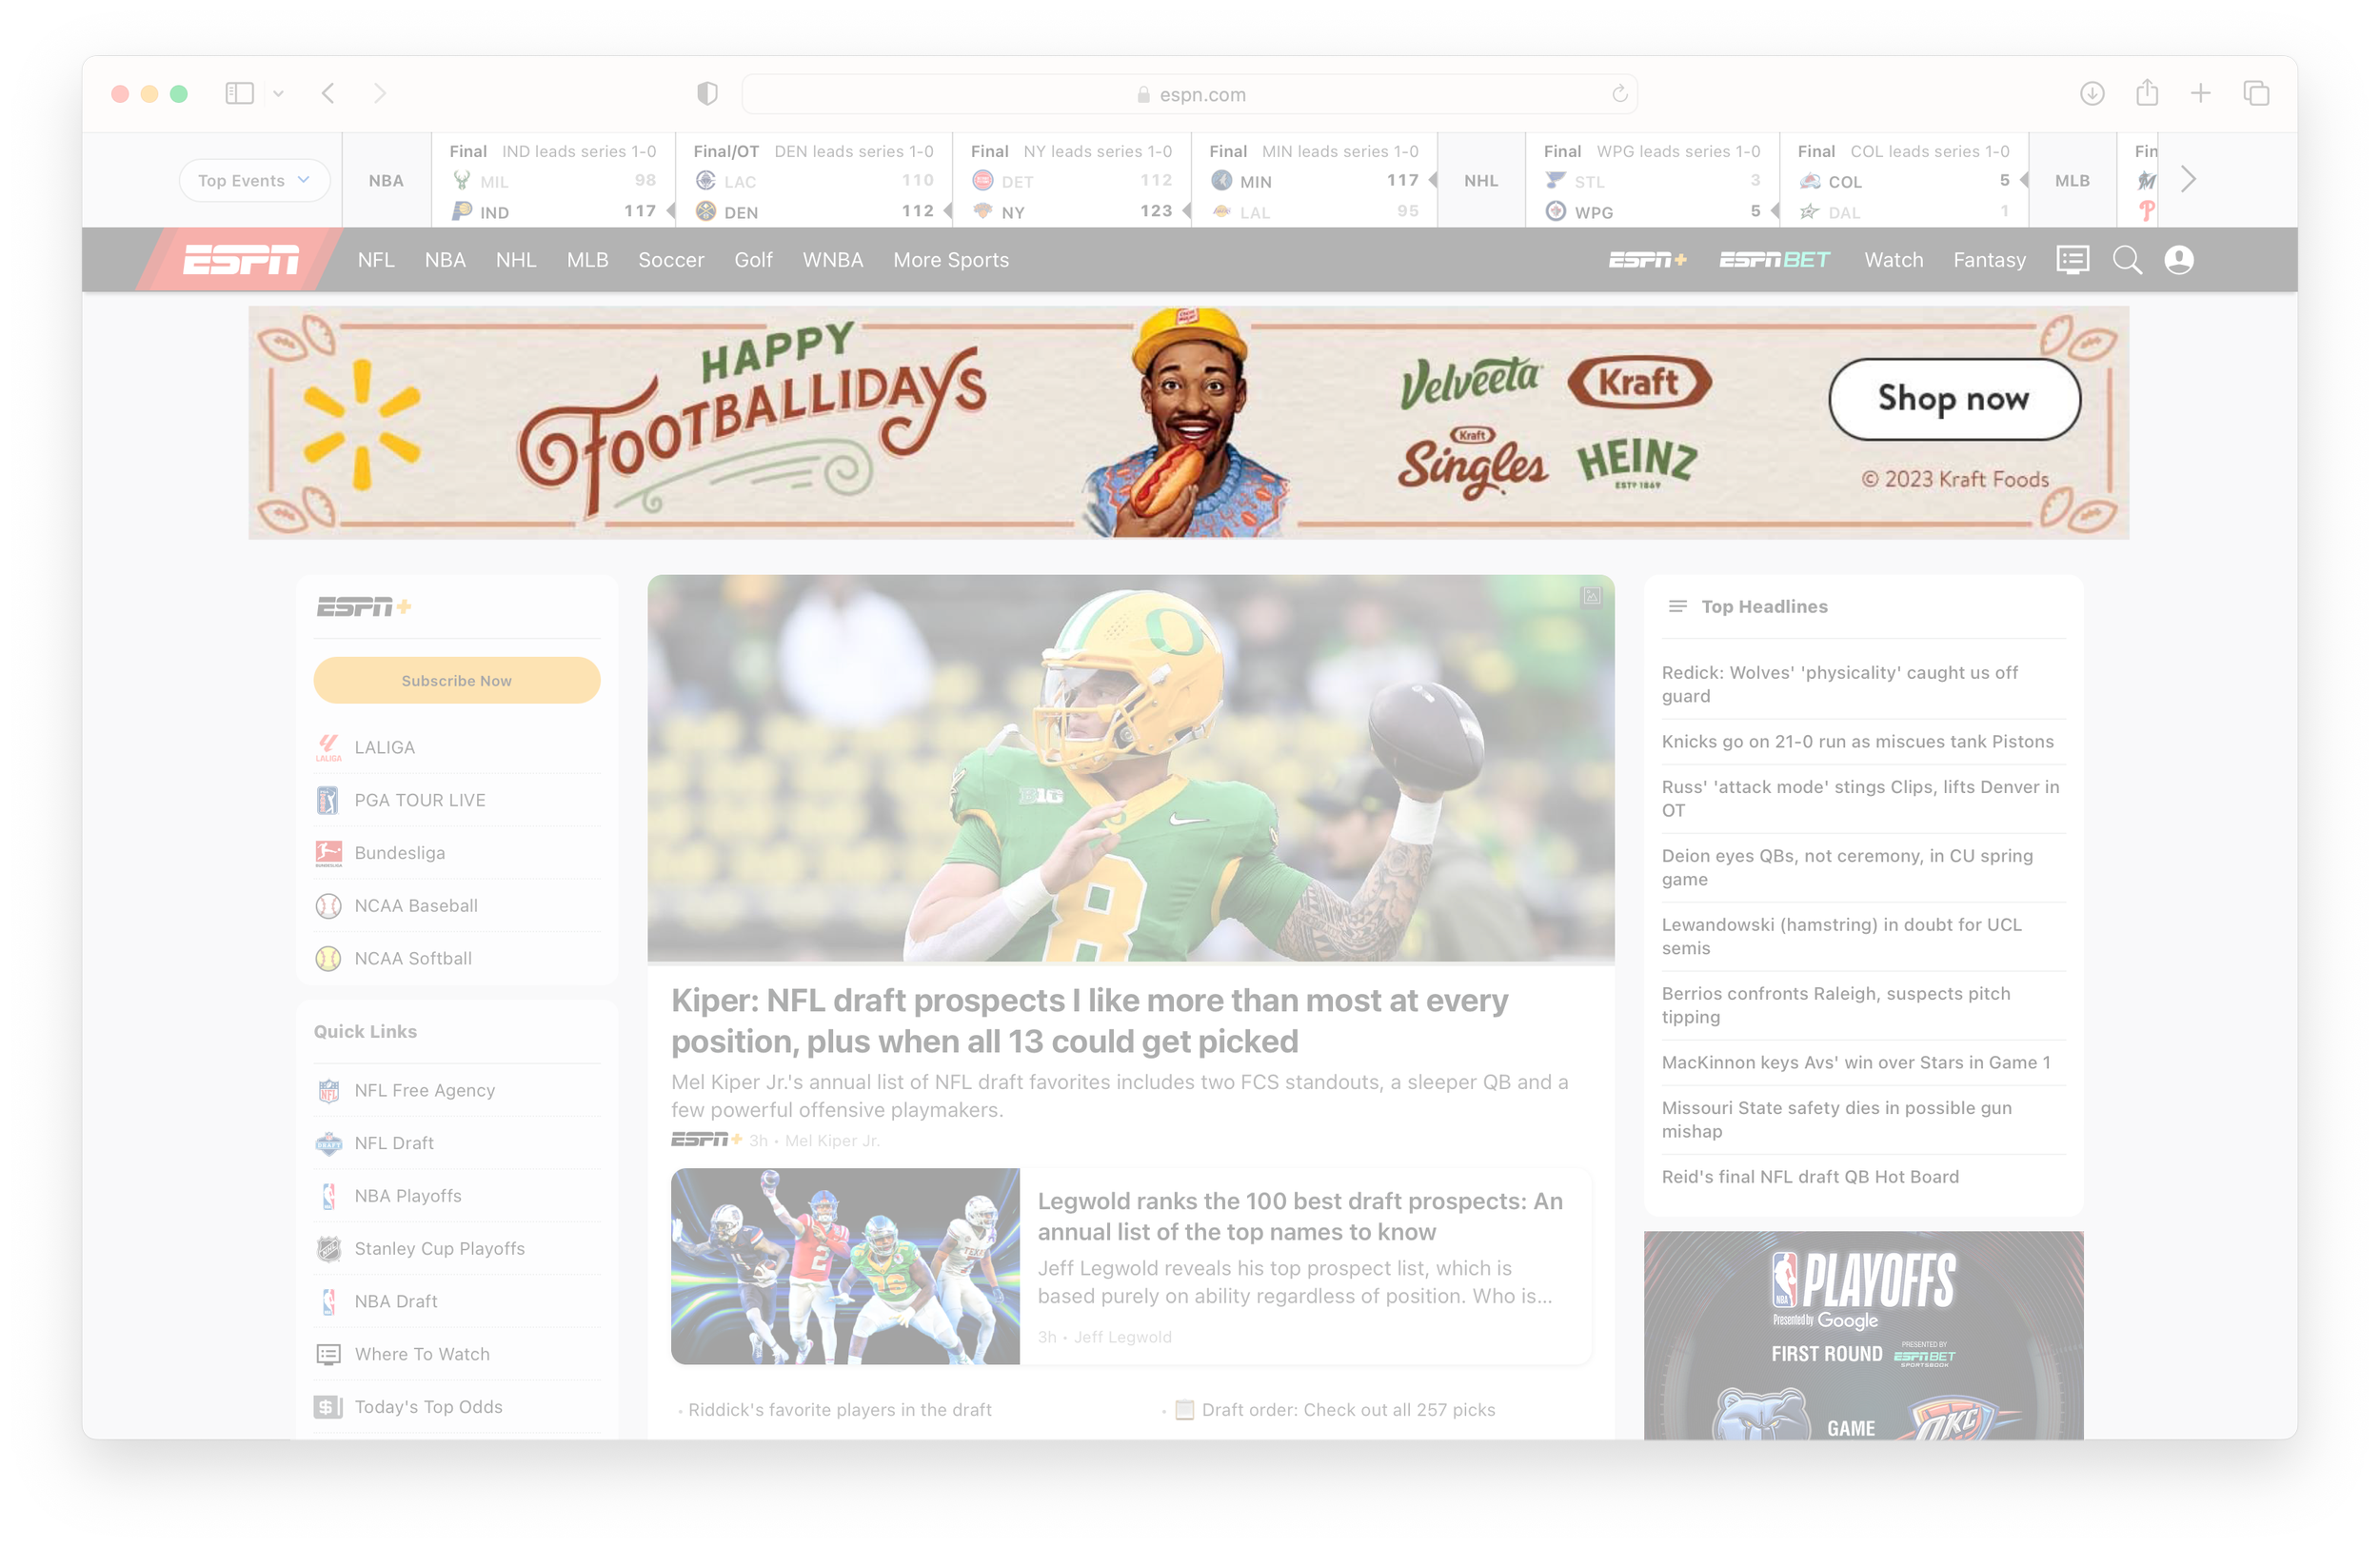Image resolution: width=2380 pixels, height=1548 pixels.
Task: Open Where To Watch quick link
Action: (457, 1354)
